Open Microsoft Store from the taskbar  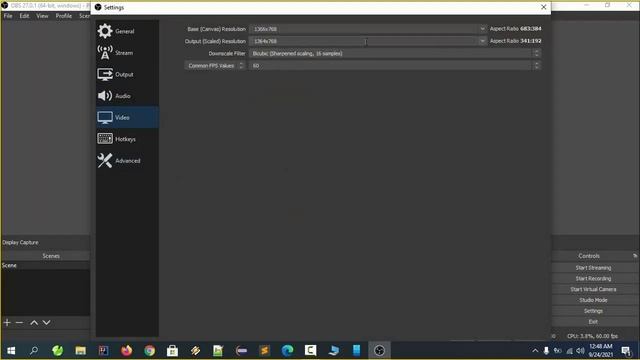pyautogui.click(x=172, y=351)
